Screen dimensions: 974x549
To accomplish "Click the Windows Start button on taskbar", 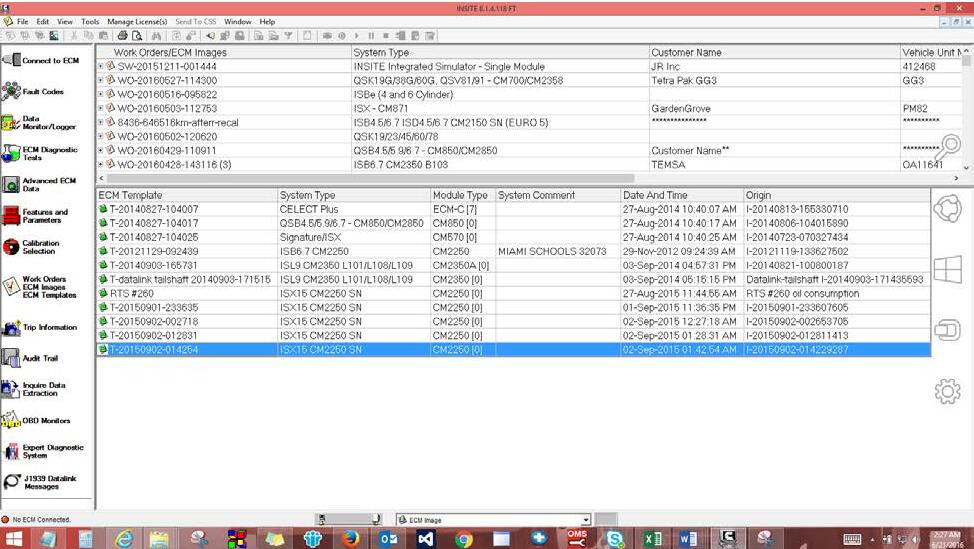I will pyautogui.click(x=13, y=538).
